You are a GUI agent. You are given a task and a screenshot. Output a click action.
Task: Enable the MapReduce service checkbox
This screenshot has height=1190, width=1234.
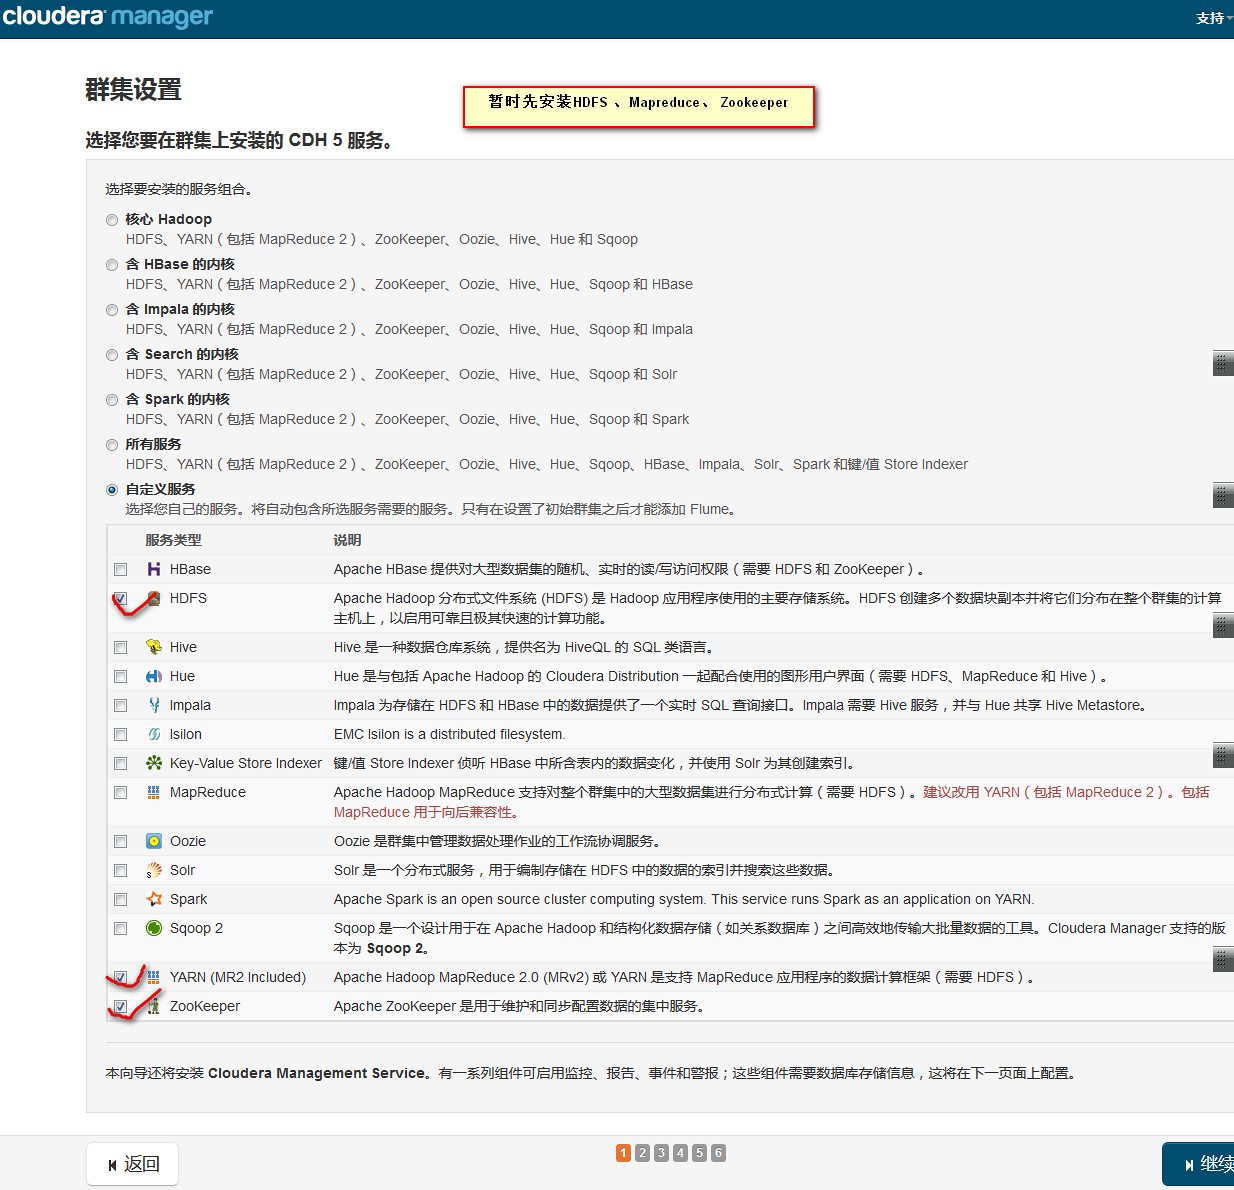[121, 793]
